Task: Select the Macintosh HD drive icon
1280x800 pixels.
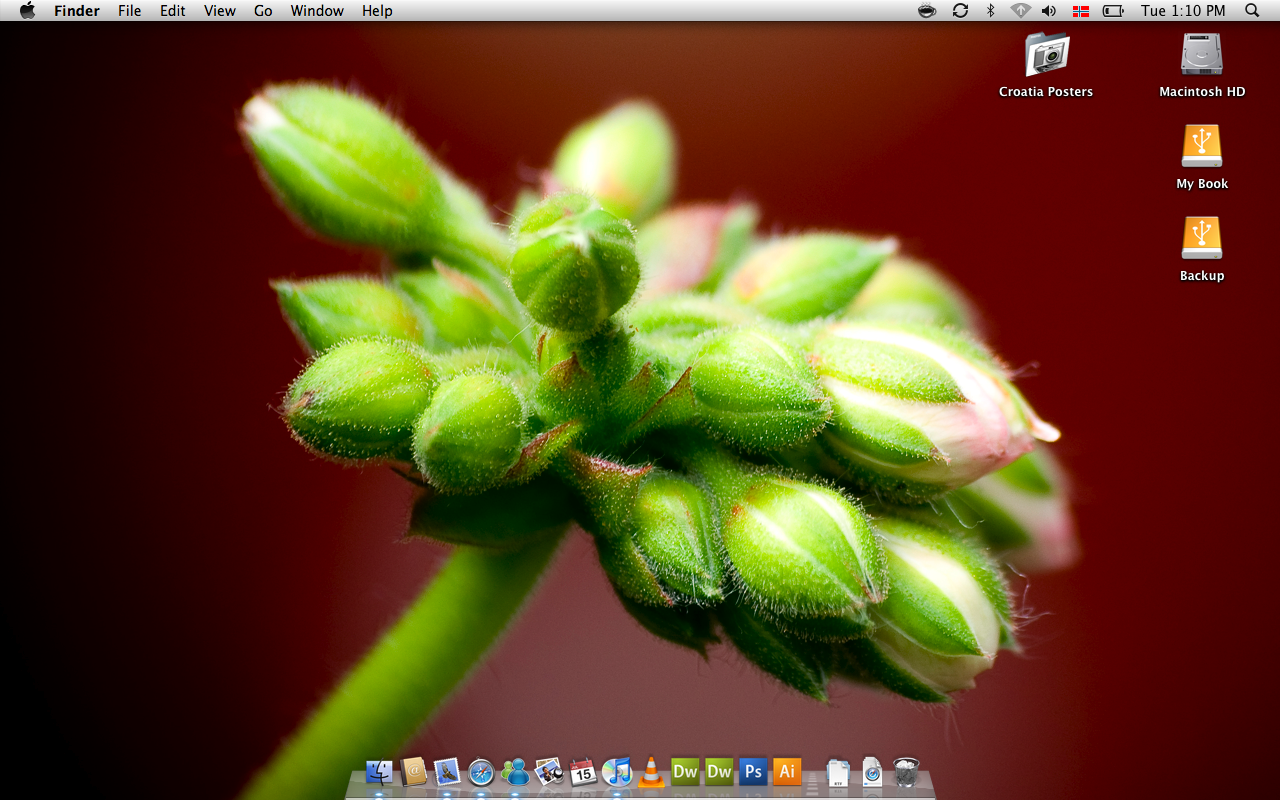Action: (1202, 55)
